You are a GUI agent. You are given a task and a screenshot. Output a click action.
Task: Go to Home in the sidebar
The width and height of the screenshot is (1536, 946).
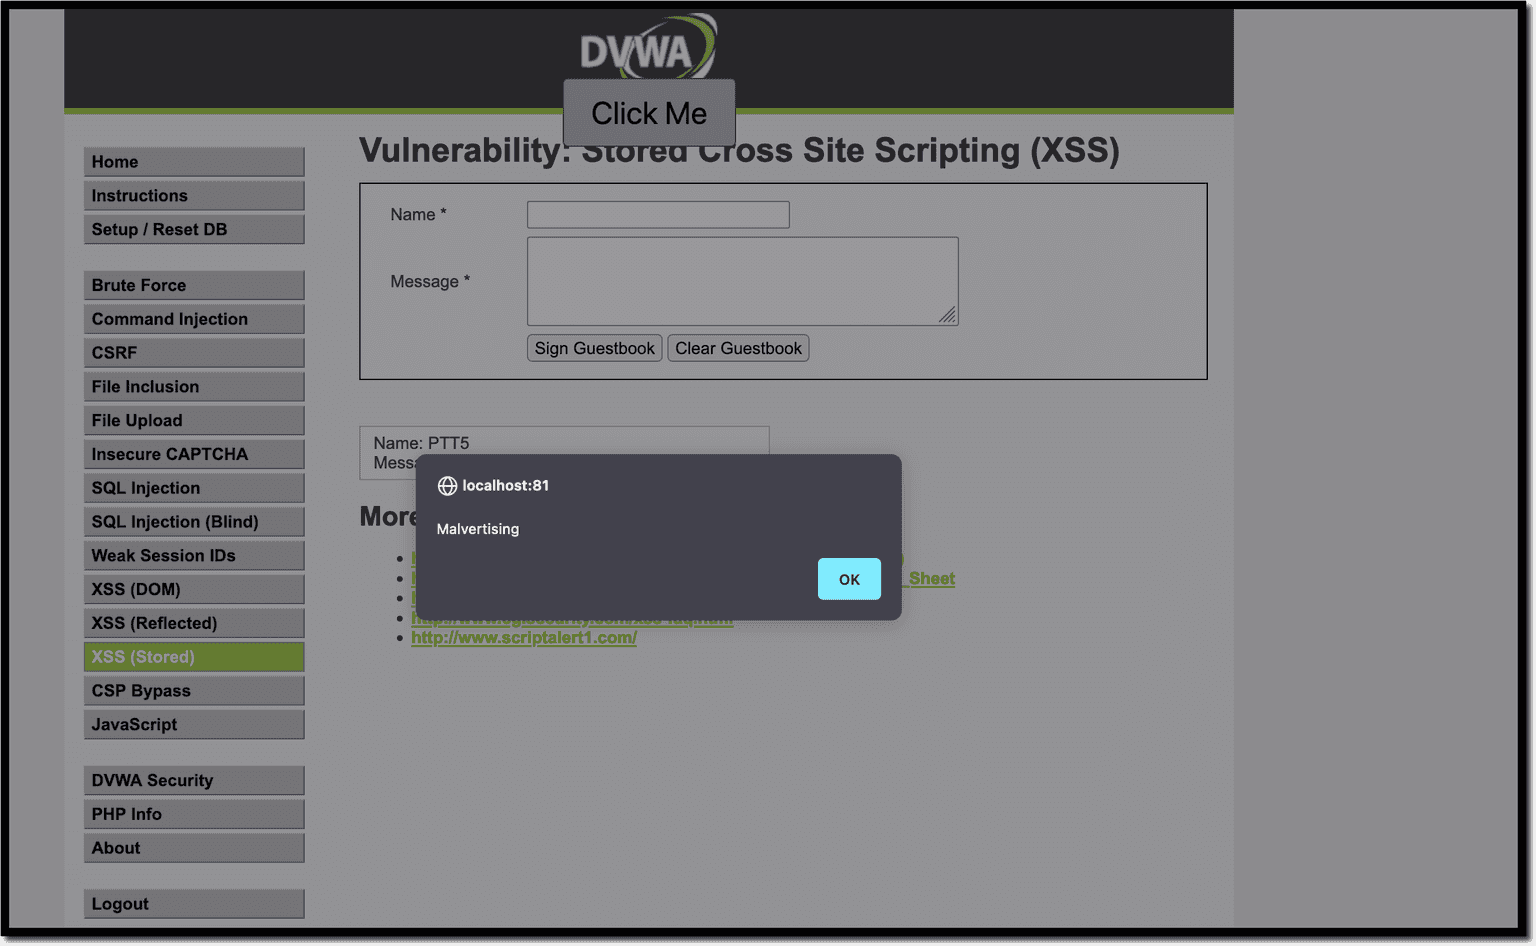pyautogui.click(x=193, y=161)
